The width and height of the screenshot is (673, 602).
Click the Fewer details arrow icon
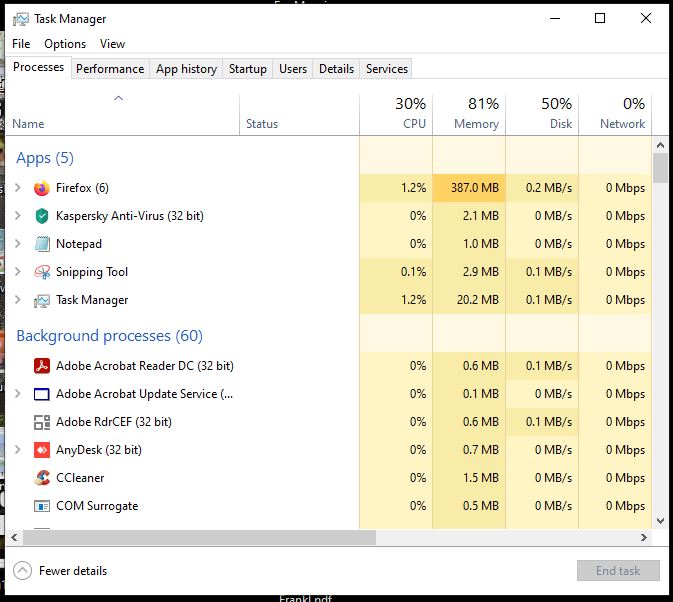tap(22, 571)
